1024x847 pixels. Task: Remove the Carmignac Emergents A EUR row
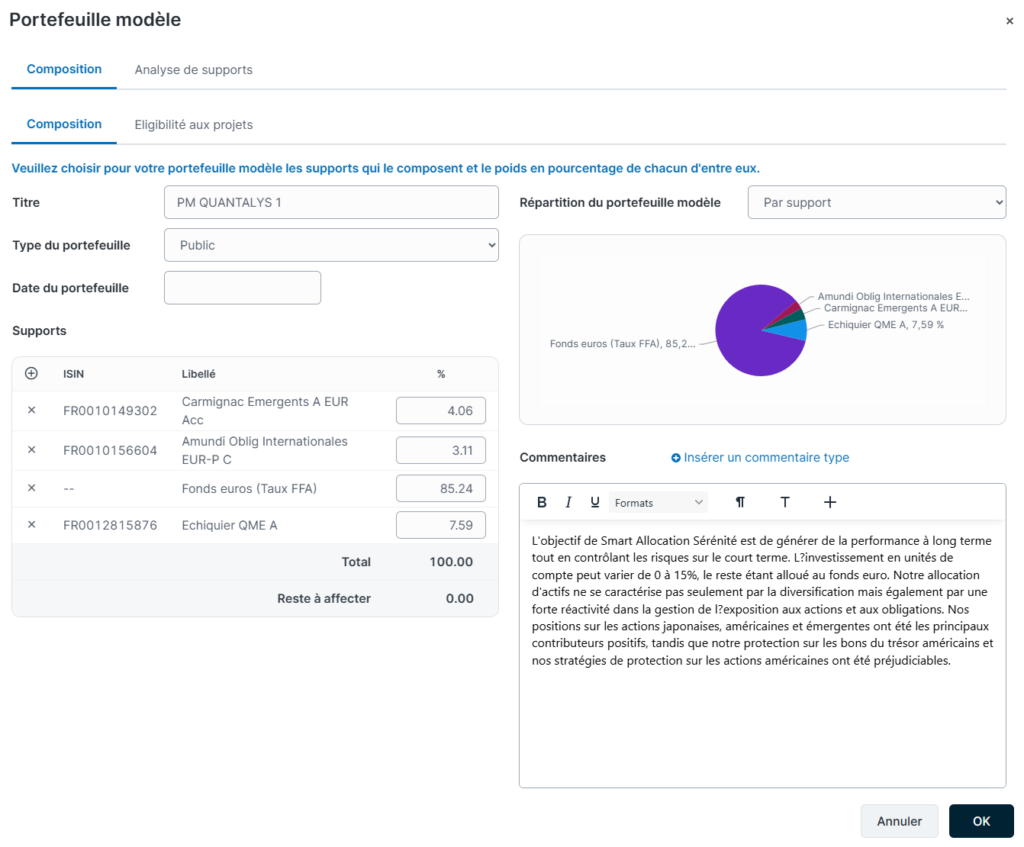pyautogui.click(x=31, y=410)
